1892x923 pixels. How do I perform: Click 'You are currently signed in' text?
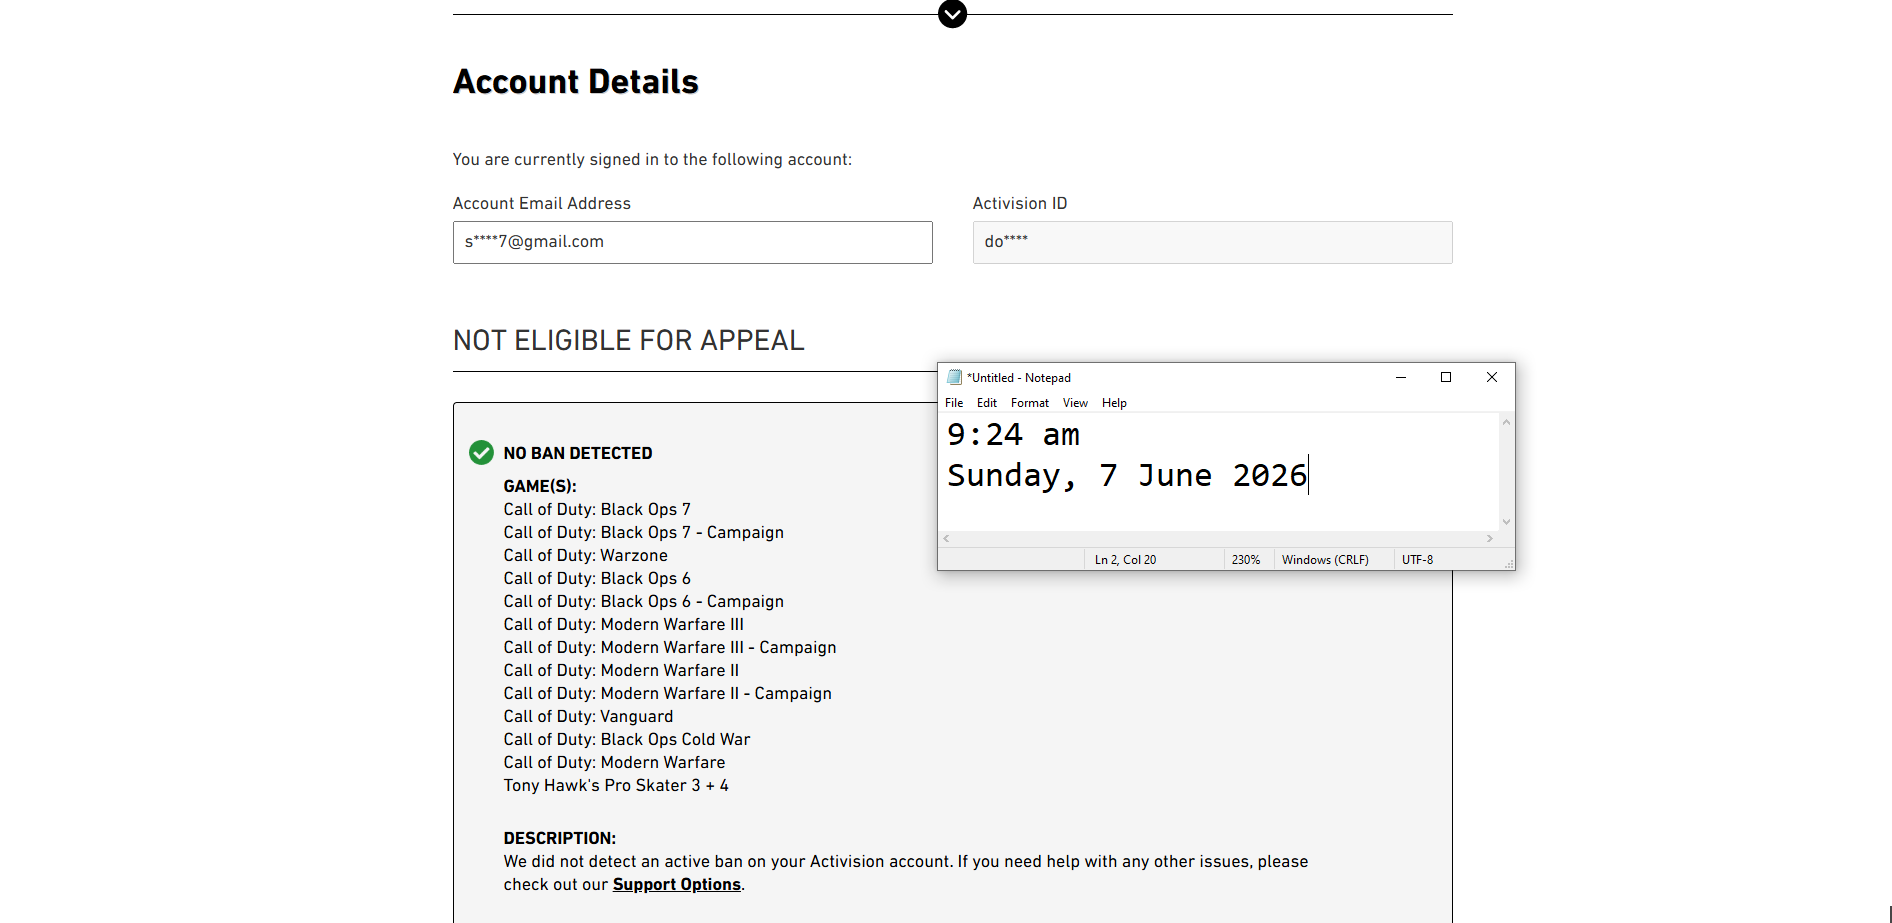[652, 159]
